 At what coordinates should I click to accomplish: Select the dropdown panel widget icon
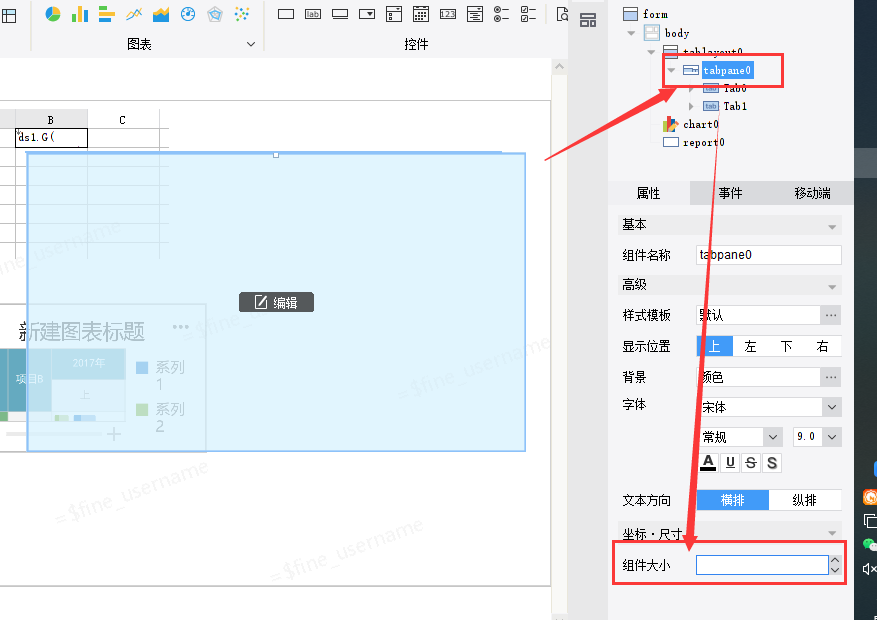(x=394, y=14)
